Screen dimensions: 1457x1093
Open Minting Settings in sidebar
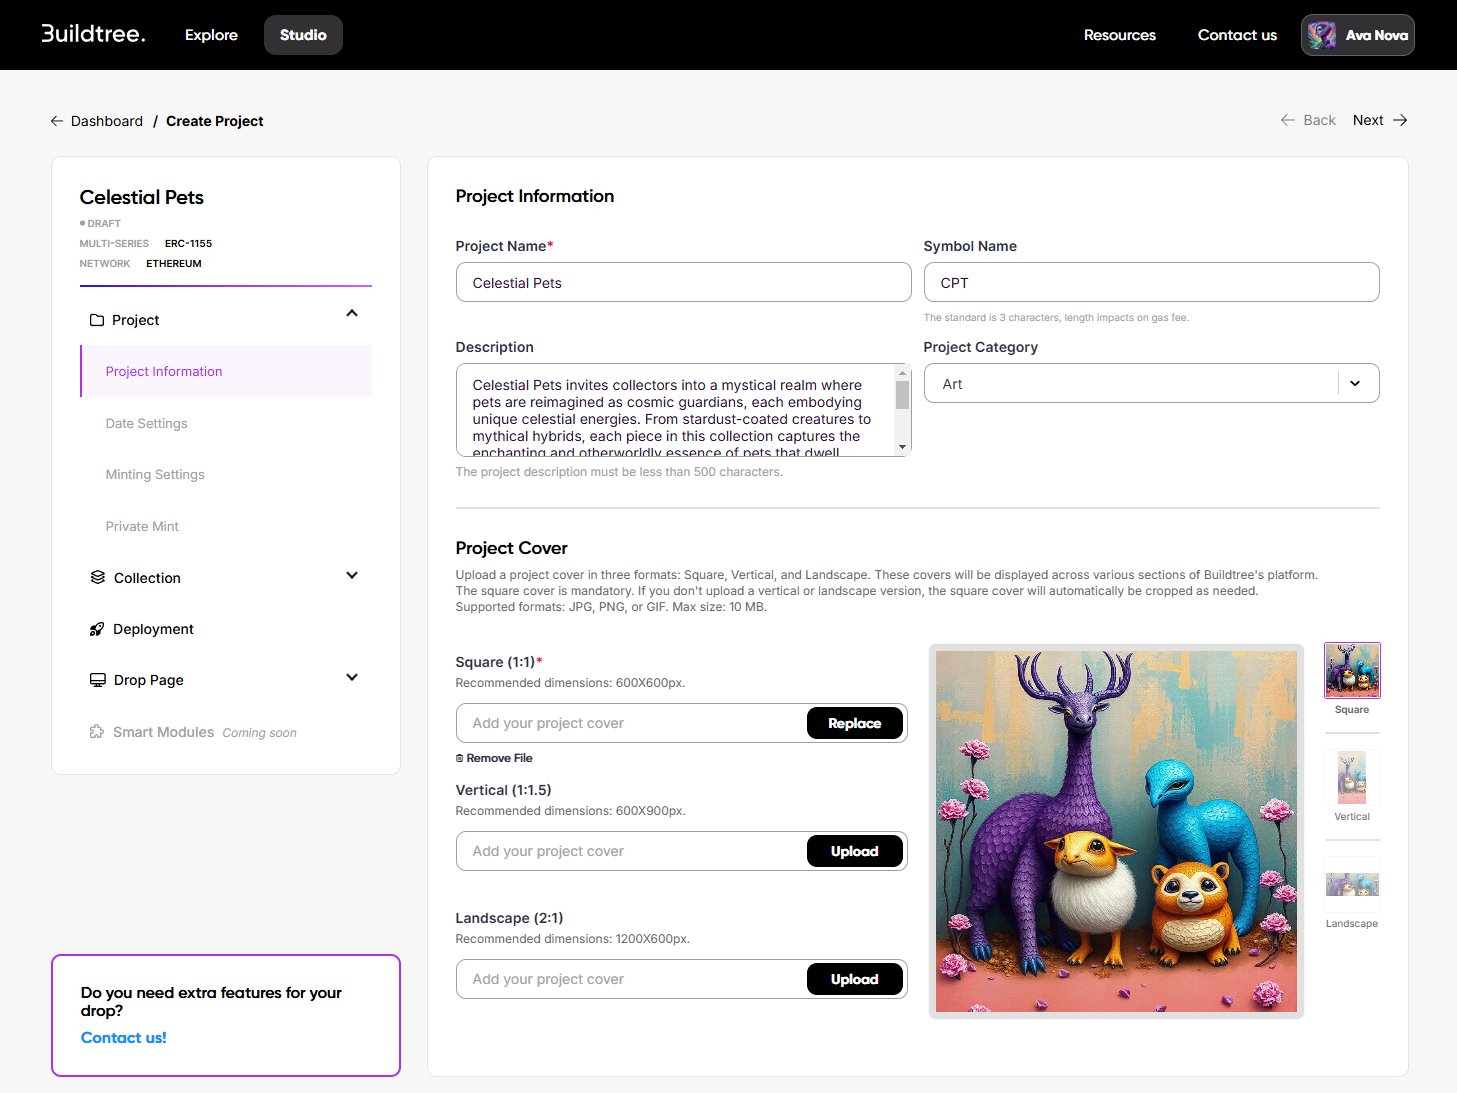pos(155,474)
